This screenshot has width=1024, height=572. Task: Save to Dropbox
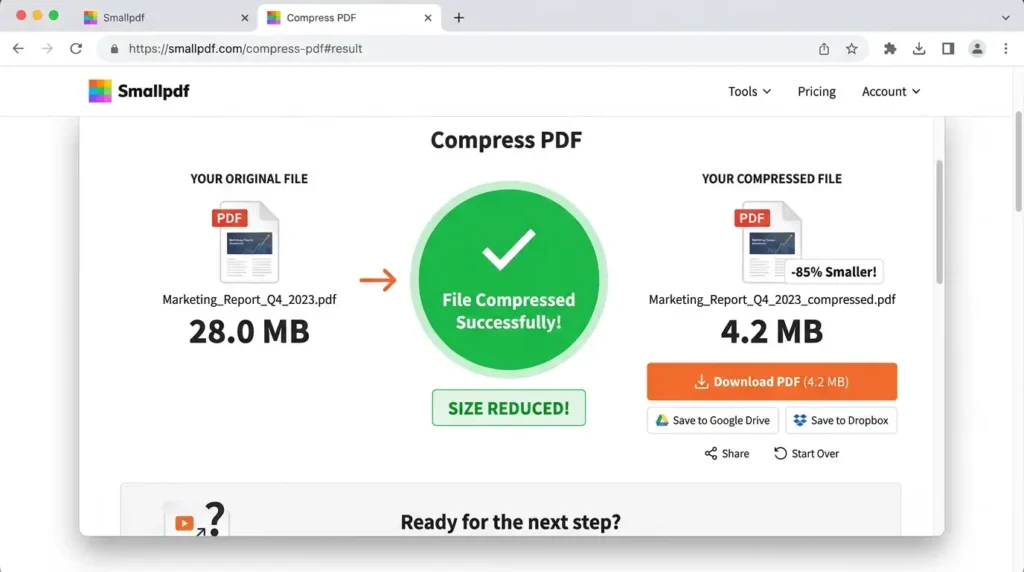pos(841,421)
